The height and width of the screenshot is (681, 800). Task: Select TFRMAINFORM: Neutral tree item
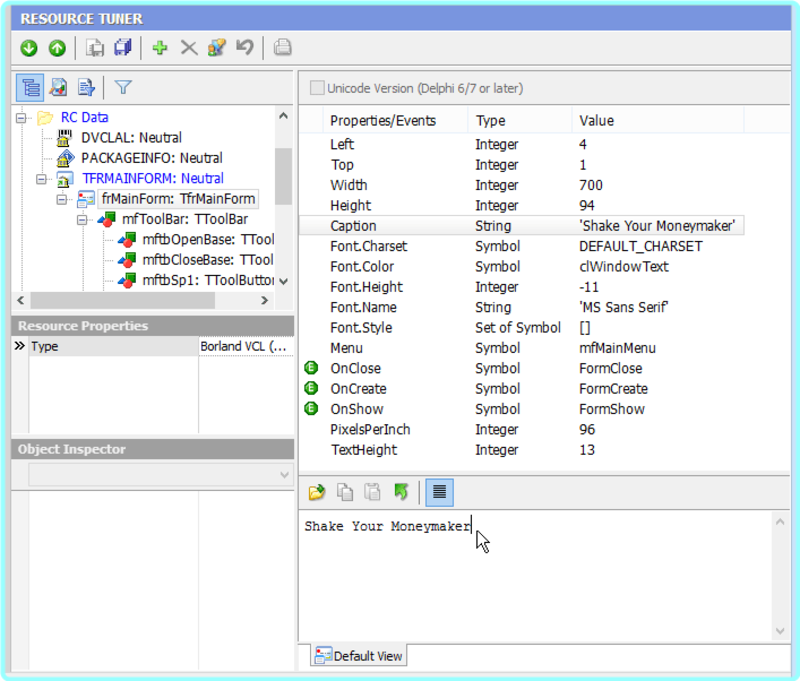[x=153, y=179]
